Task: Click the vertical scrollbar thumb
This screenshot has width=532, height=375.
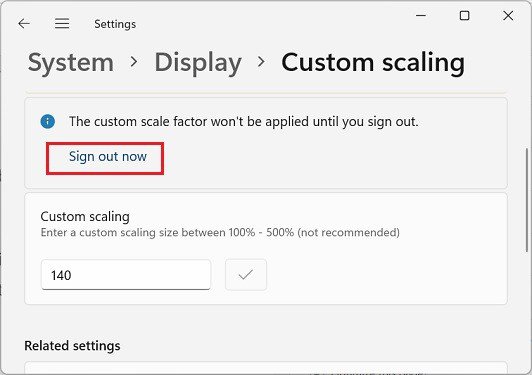Action: 527,200
